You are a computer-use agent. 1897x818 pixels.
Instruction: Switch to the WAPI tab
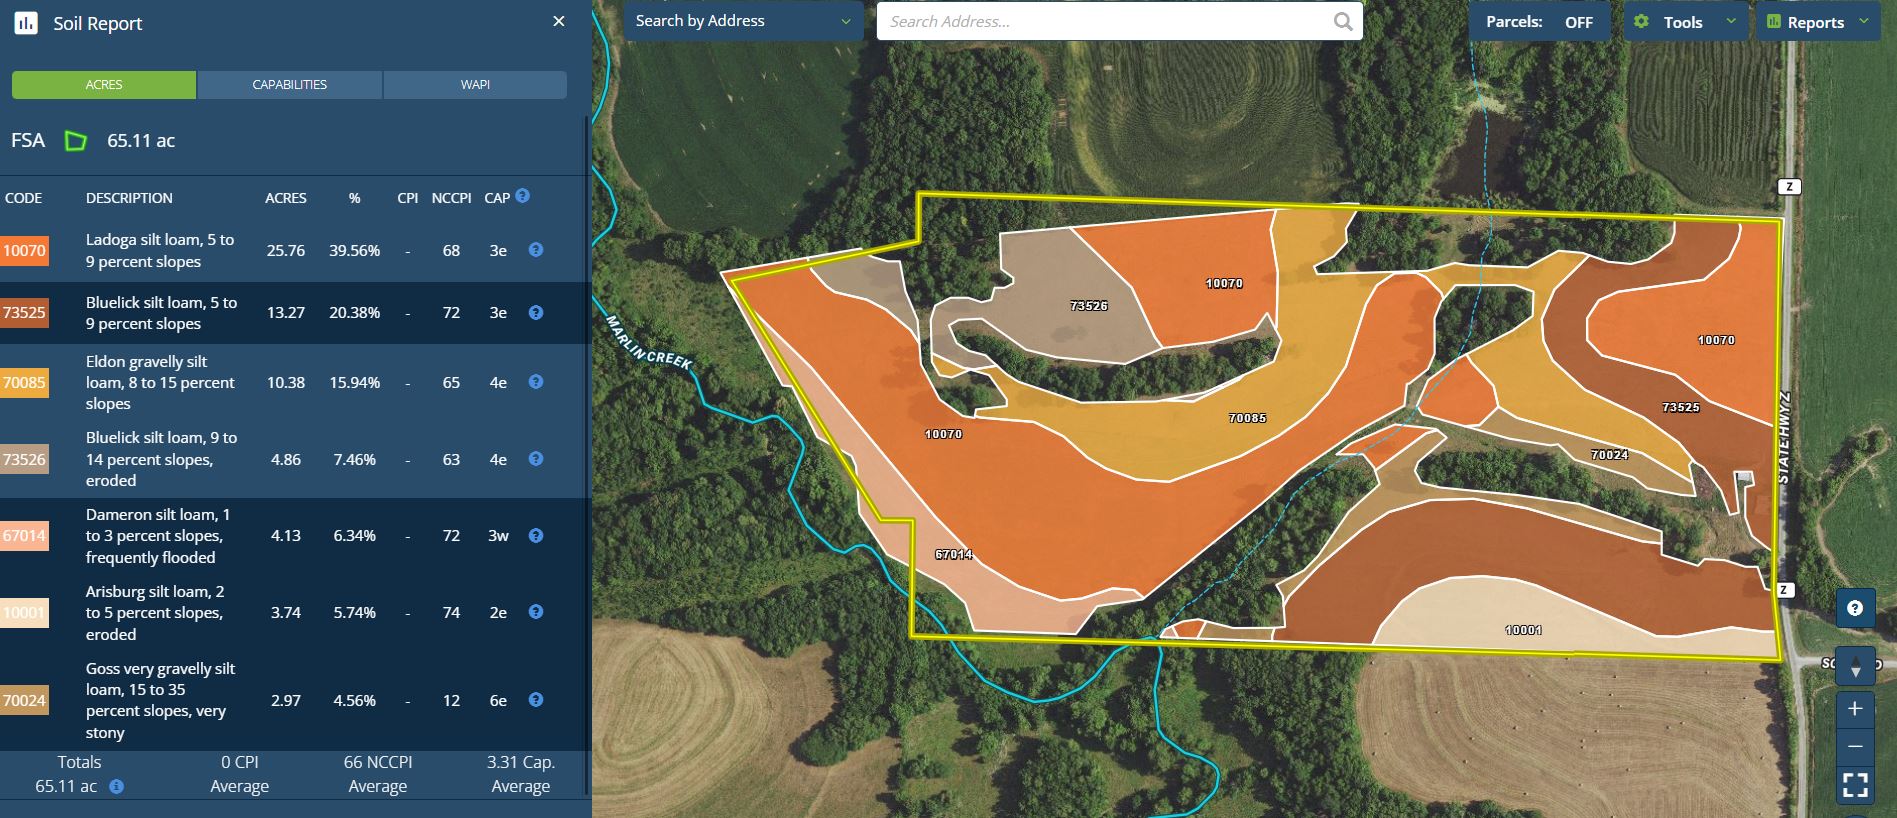pyautogui.click(x=475, y=85)
